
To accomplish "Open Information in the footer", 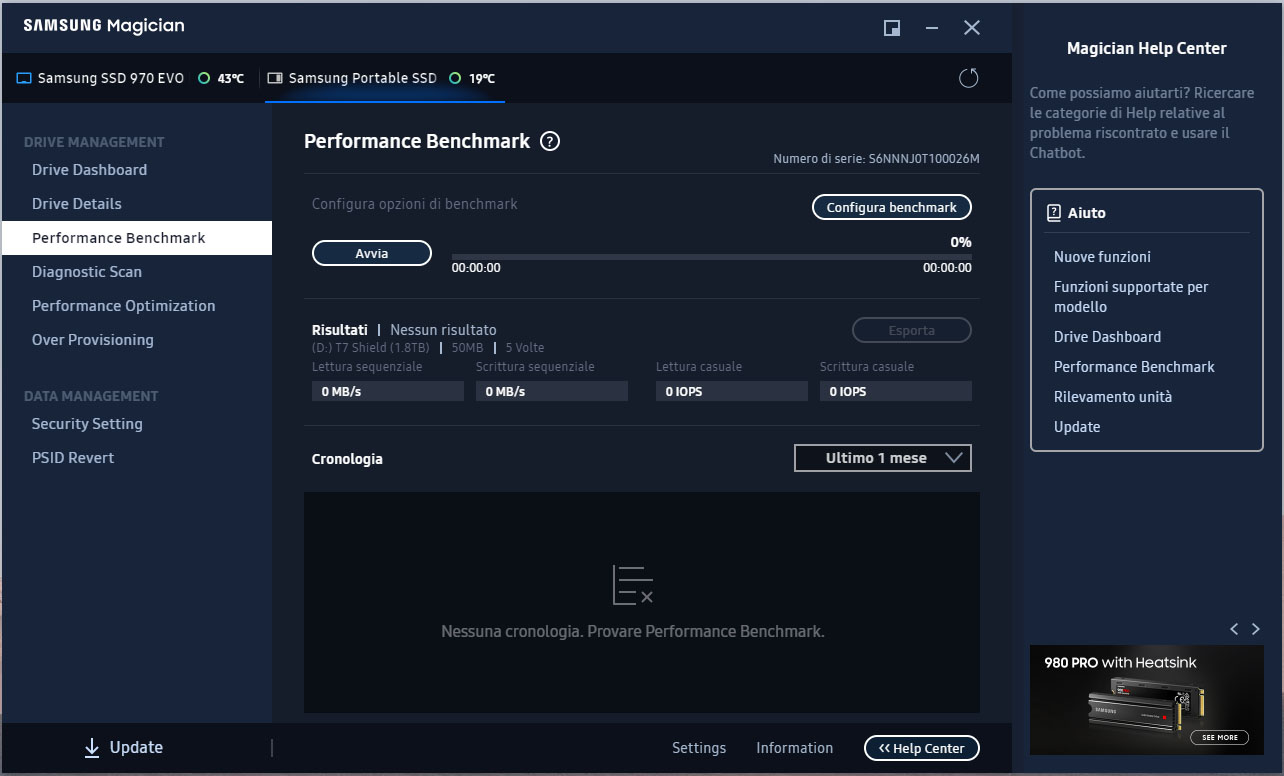I will pyautogui.click(x=794, y=748).
